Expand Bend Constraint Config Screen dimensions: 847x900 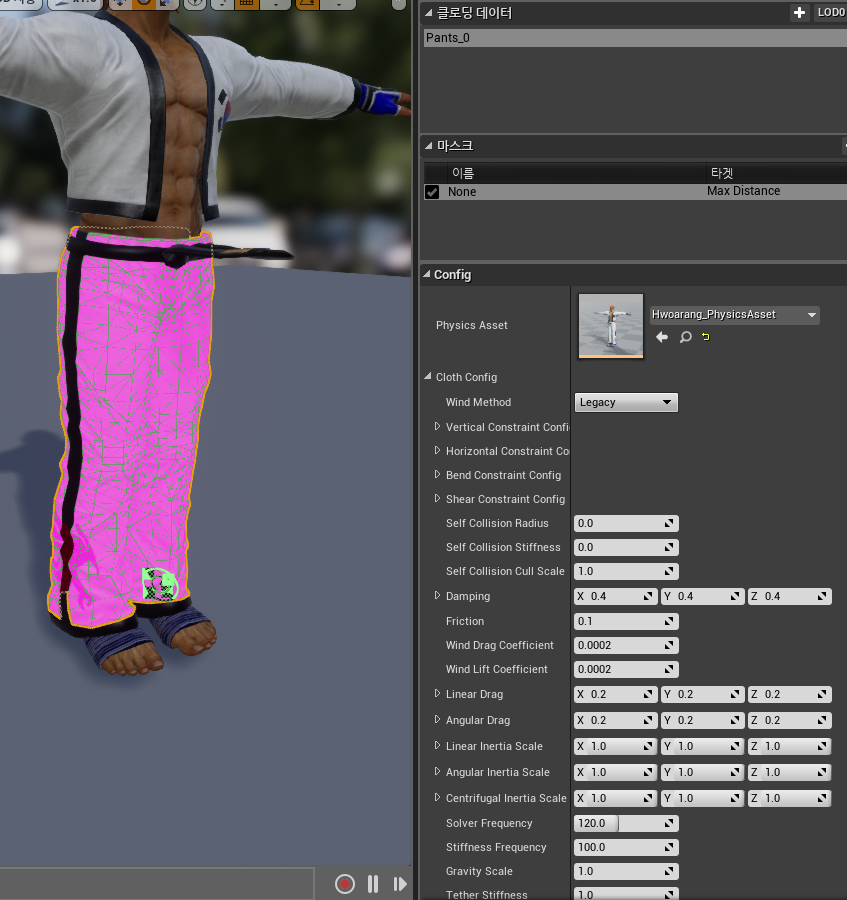(x=437, y=475)
